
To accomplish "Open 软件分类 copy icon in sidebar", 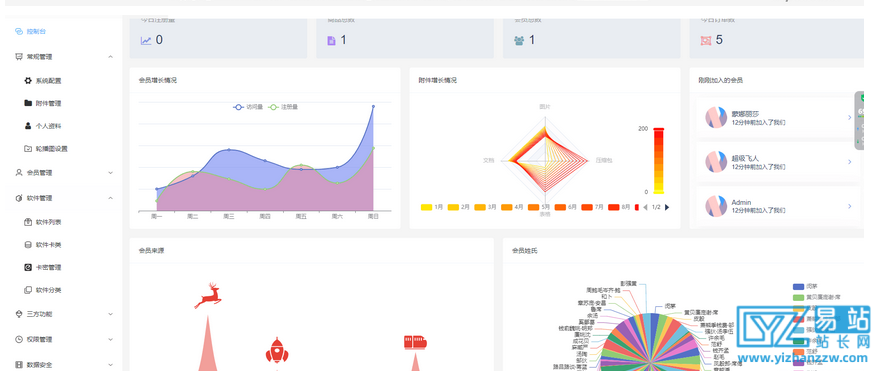I will pos(28,290).
